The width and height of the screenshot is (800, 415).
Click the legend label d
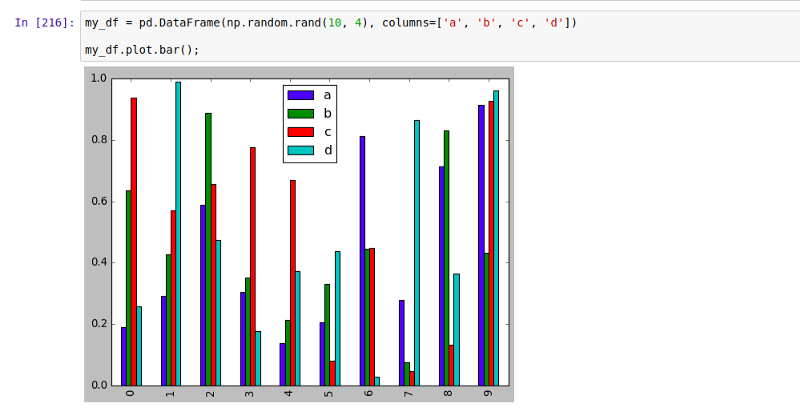pos(328,150)
